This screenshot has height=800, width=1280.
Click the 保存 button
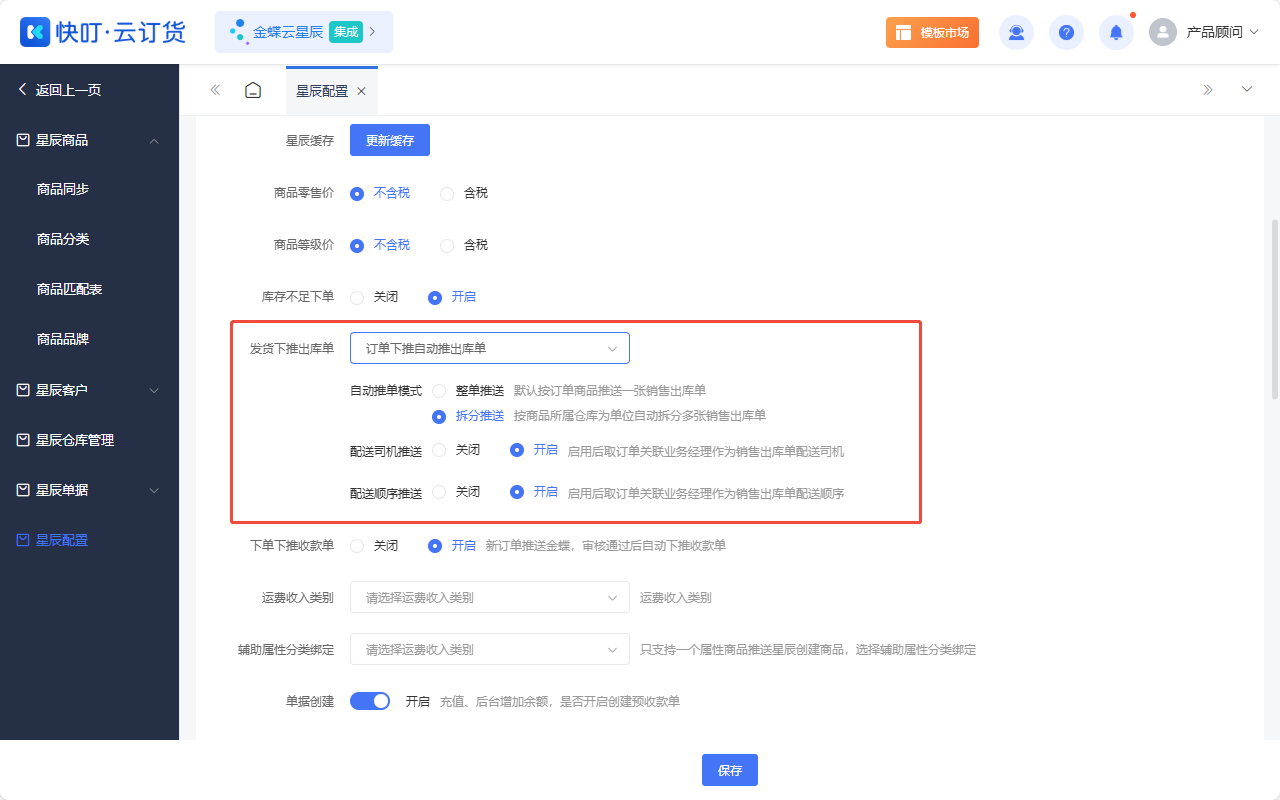[729, 769]
